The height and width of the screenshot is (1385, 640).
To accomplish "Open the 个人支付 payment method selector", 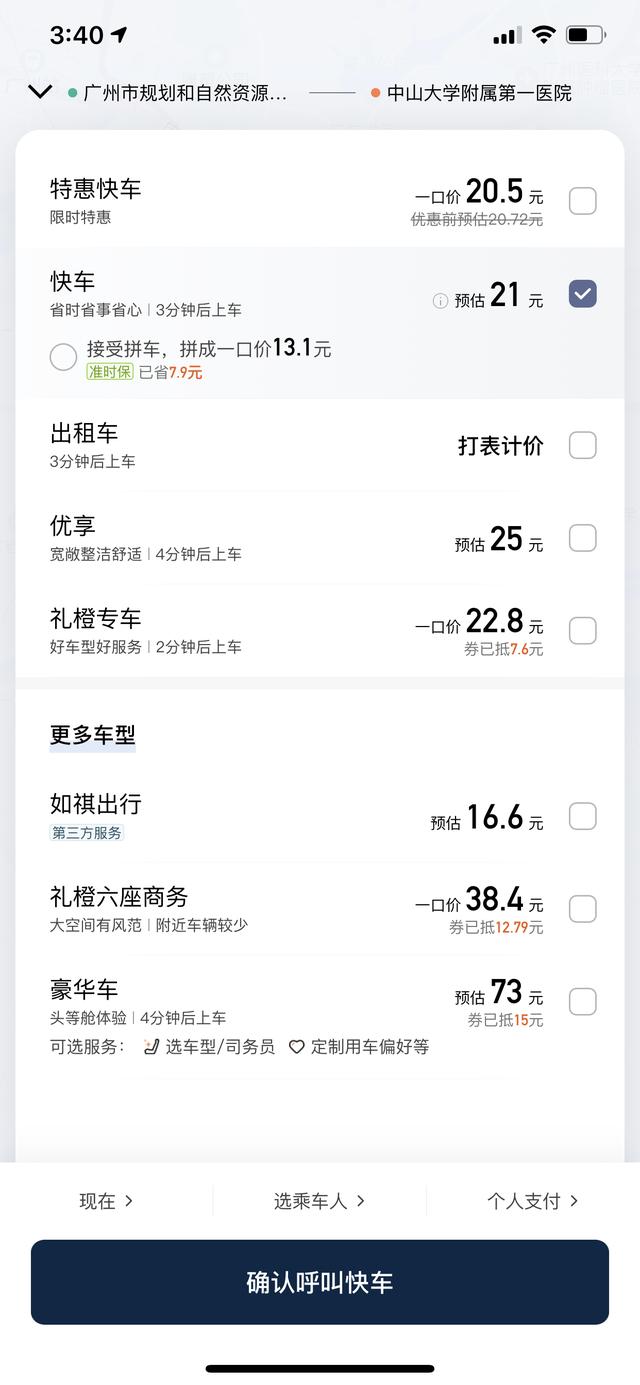I will 532,1201.
